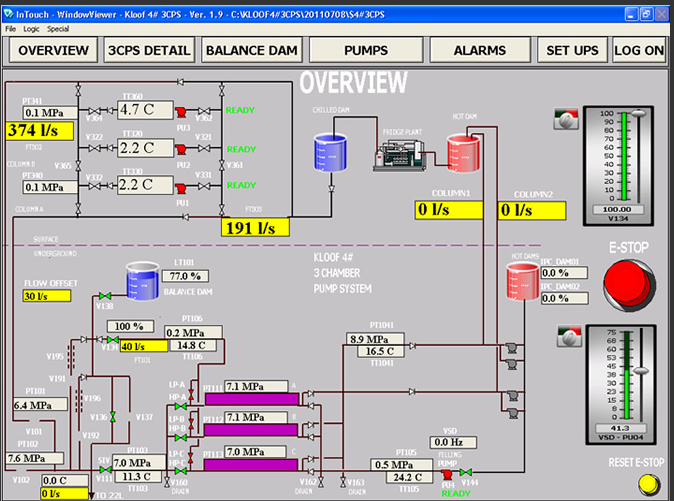Screen dimensions: 674x501
Task: Click the green V111 valve
Action: pyautogui.click(x=106, y=470)
